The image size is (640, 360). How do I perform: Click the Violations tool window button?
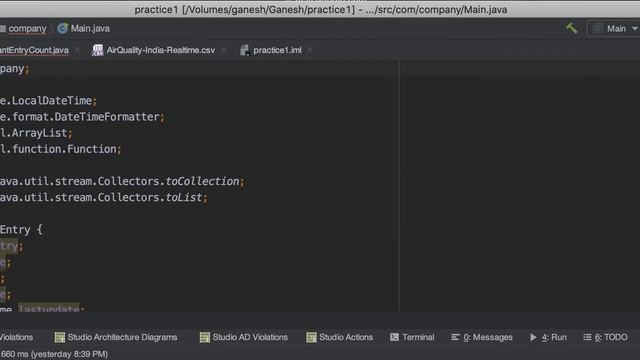(x=16, y=337)
